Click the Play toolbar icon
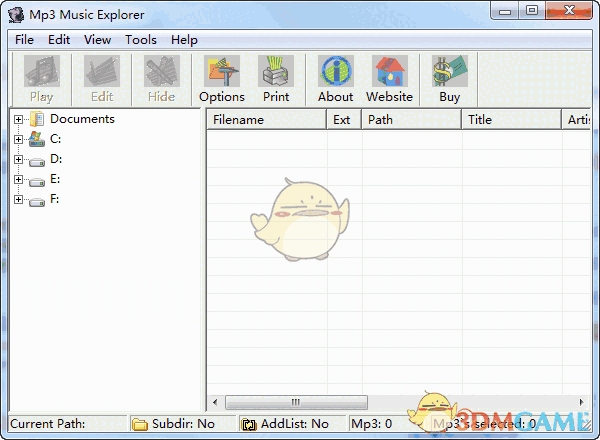Screen dimensions: 600x440 (x=42, y=71)
